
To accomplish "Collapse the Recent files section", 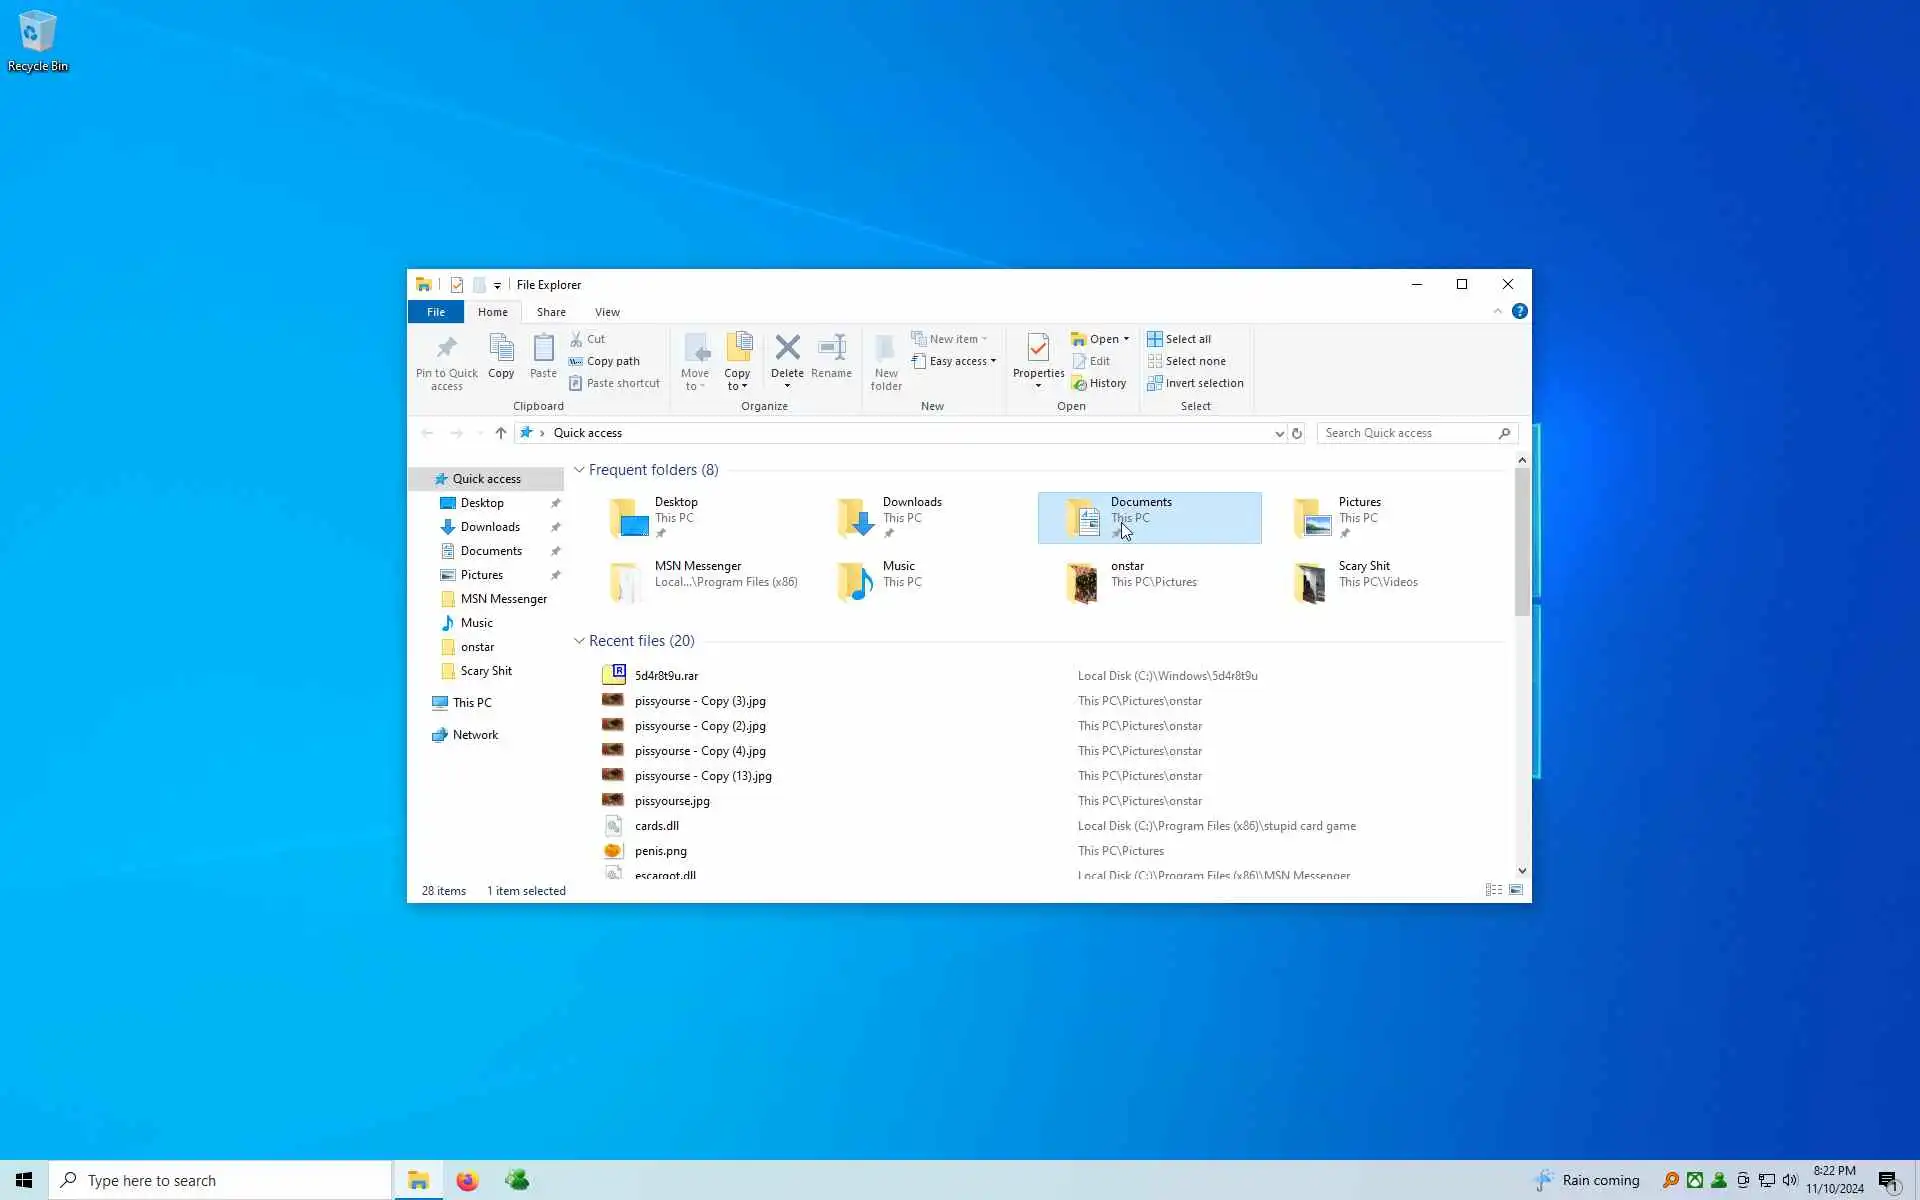I will (579, 641).
